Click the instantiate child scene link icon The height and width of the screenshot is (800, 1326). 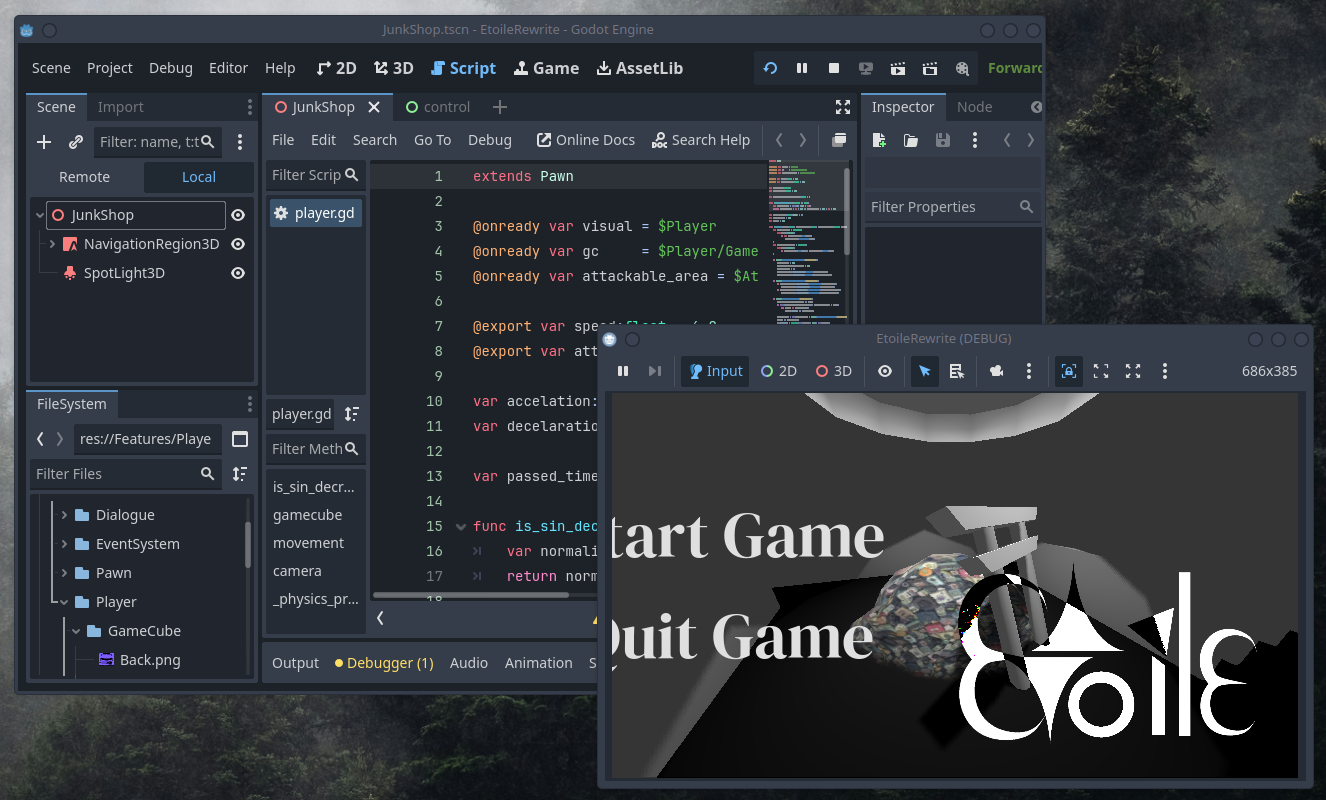[76, 142]
